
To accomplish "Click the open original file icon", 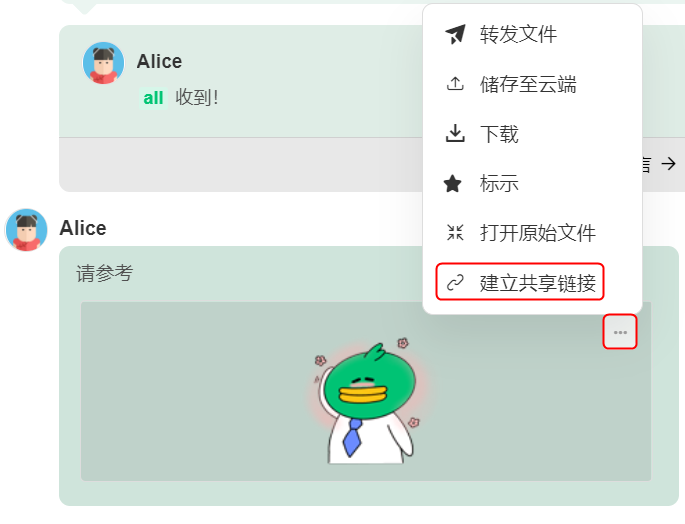I will click(x=455, y=233).
